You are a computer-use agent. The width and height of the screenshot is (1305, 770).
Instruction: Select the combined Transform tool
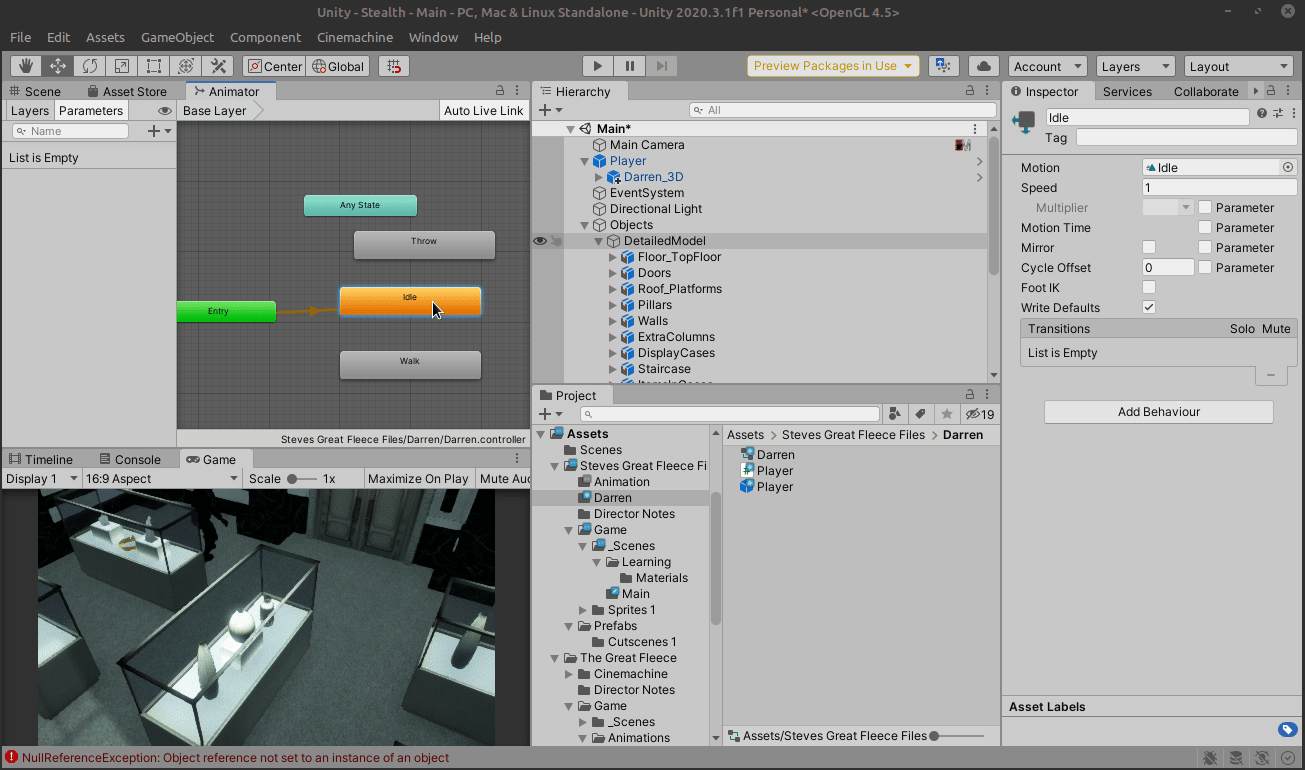pos(186,66)
